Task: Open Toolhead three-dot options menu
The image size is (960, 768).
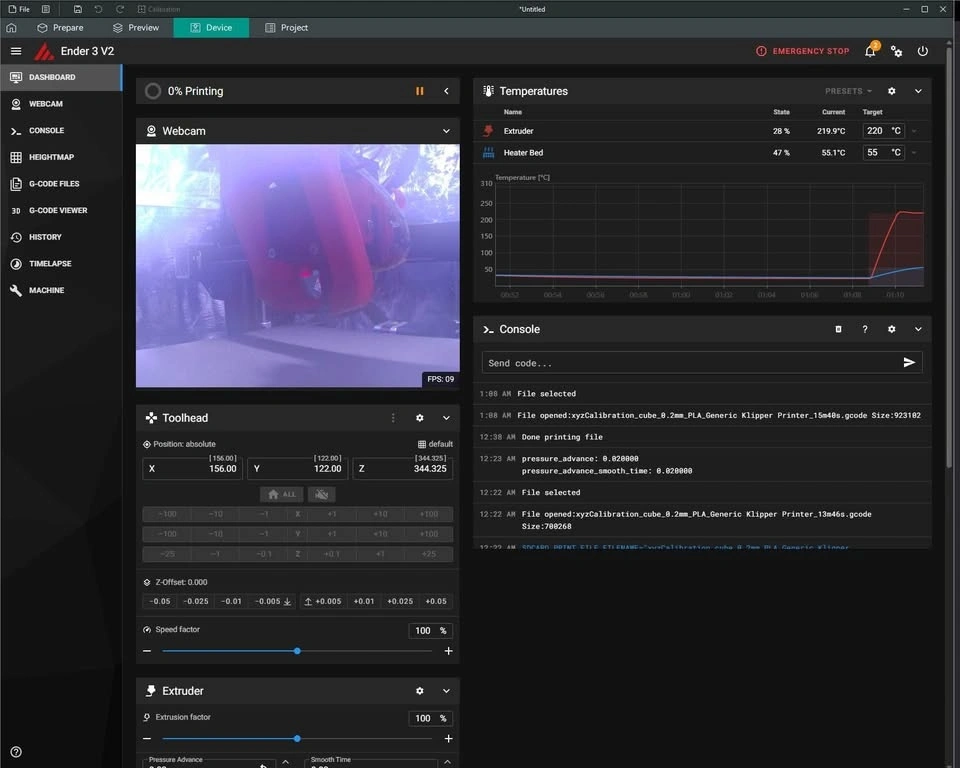Action: click(x=393, y=418)
